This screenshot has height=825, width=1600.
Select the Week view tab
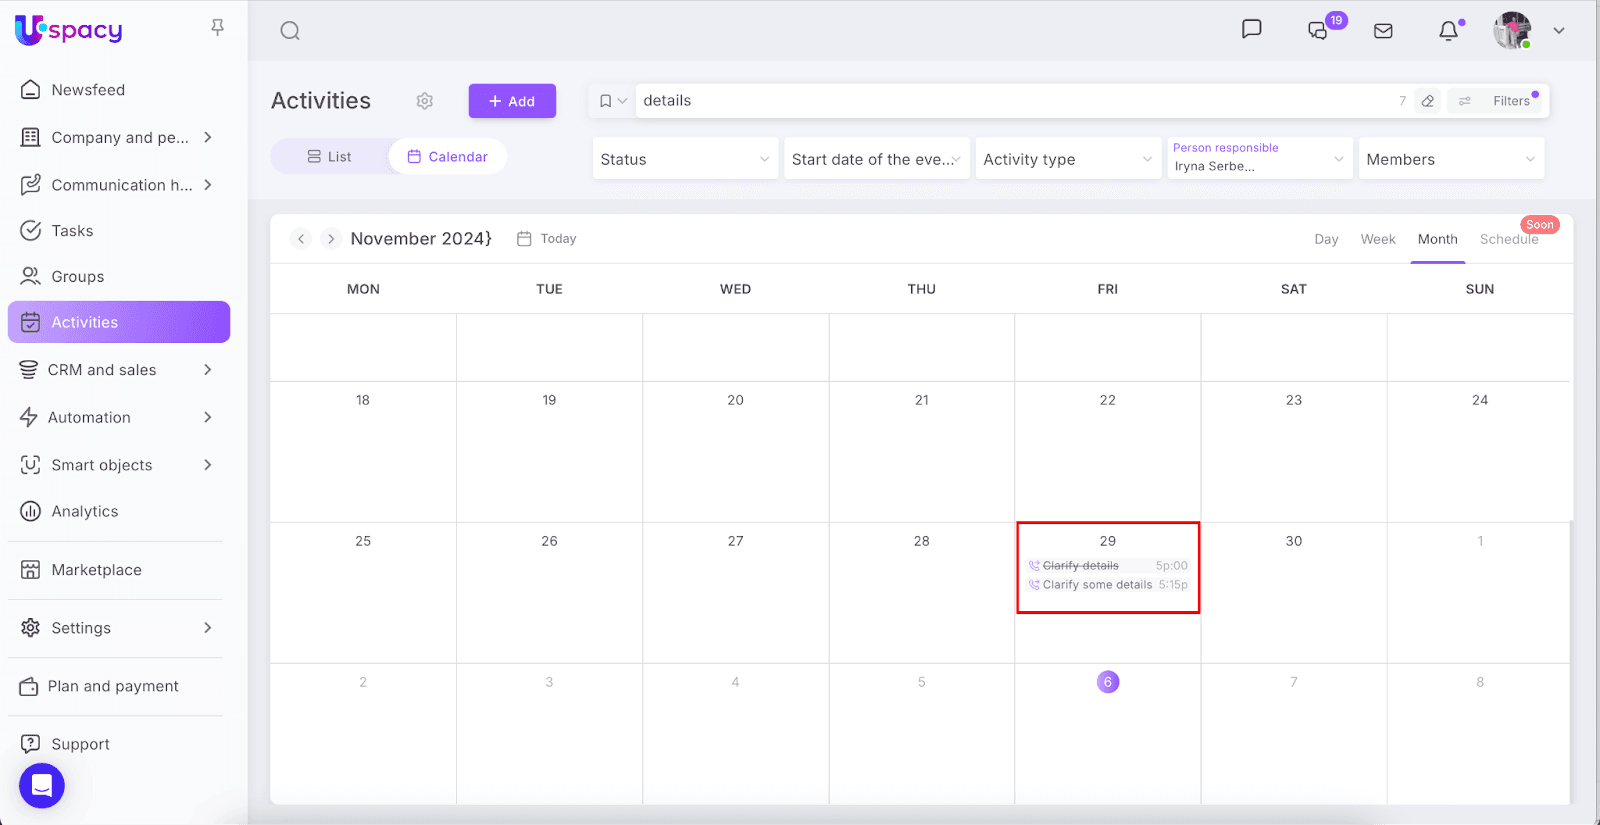coord(1377,239)
